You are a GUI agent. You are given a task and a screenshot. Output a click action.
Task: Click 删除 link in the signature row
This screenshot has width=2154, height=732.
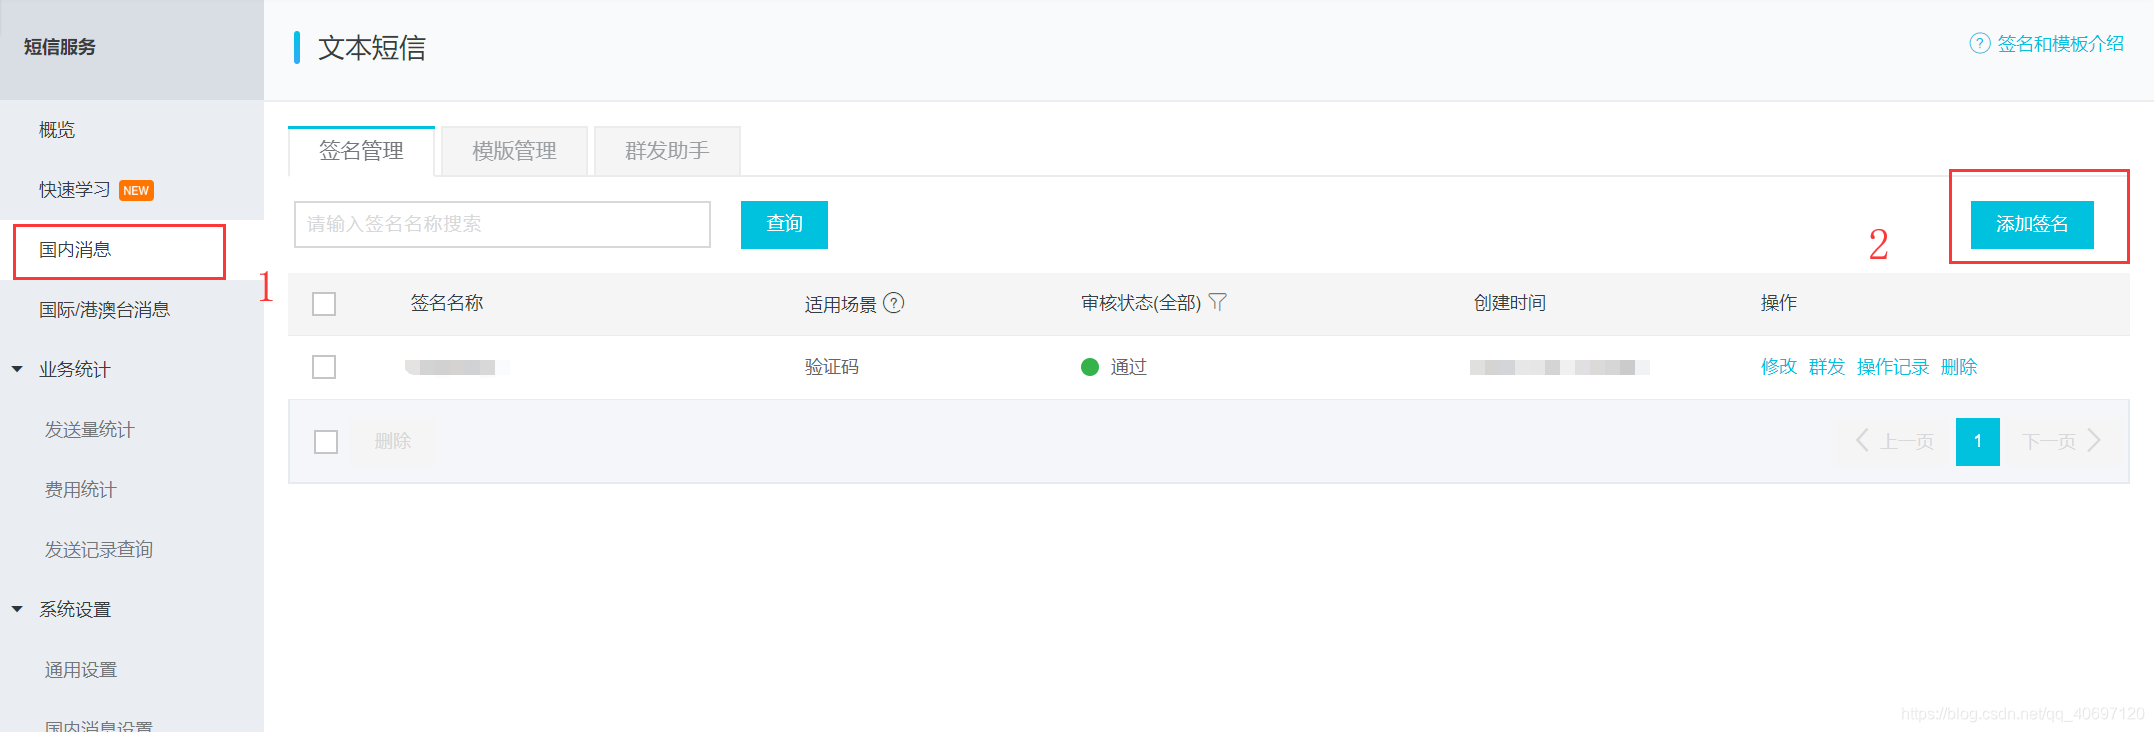(x=1959, y=367)
